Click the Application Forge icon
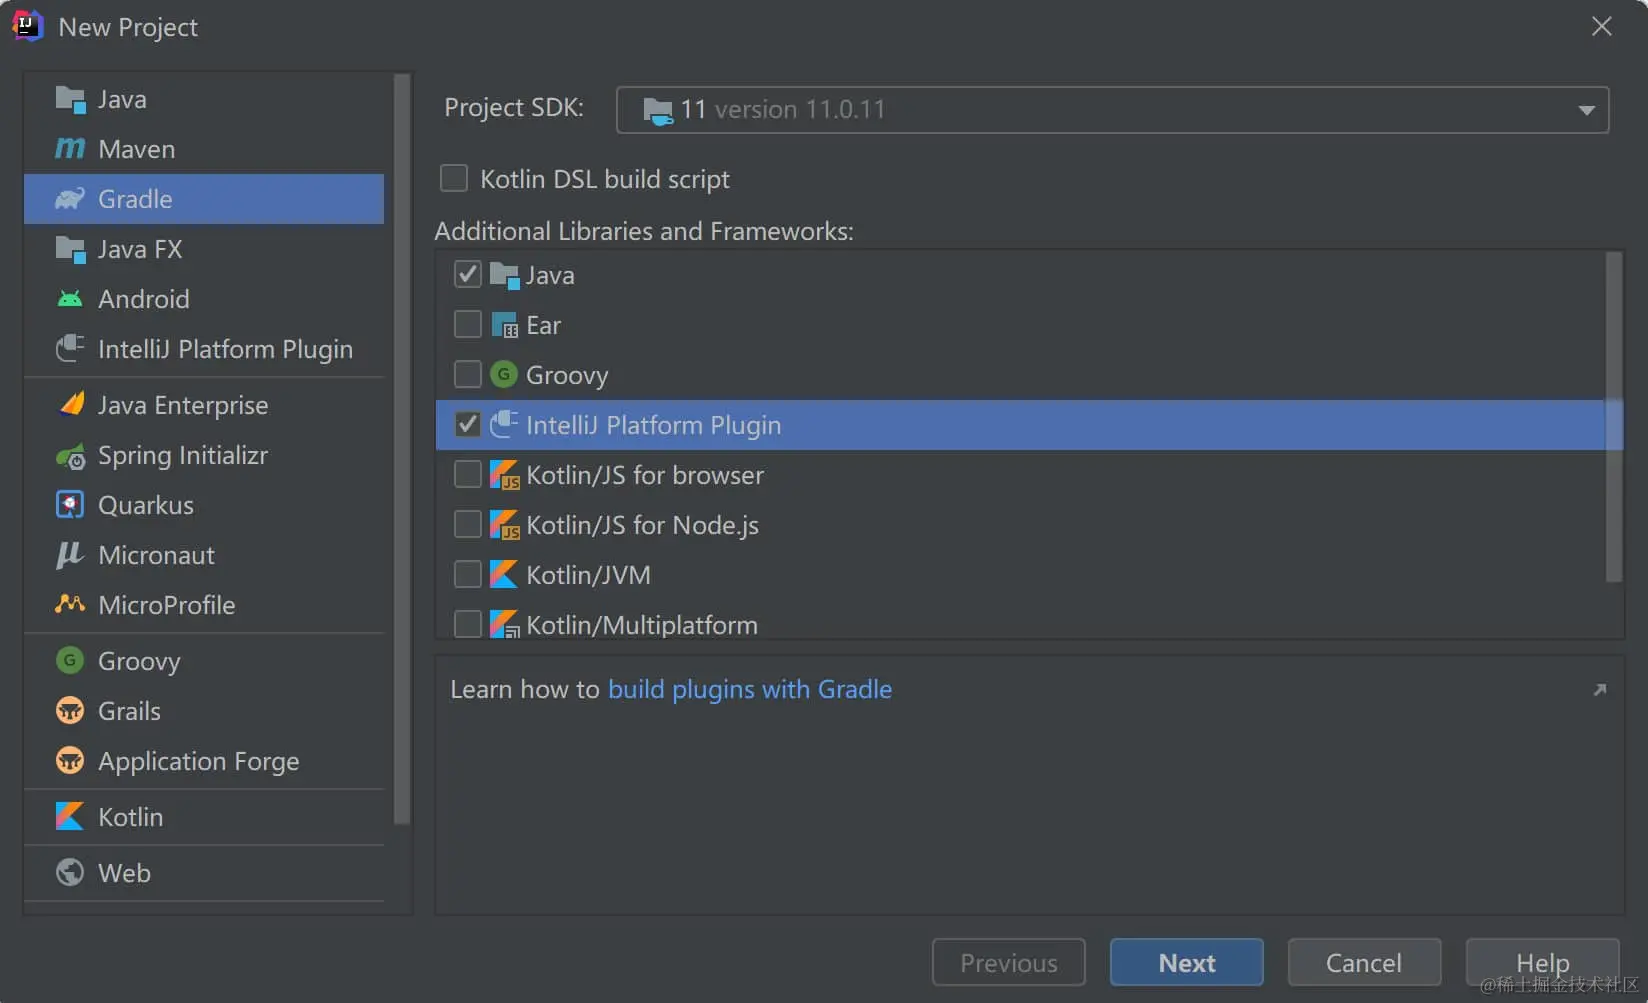Viewport: 1648px width, 1003px height. (x=70, y=761)
